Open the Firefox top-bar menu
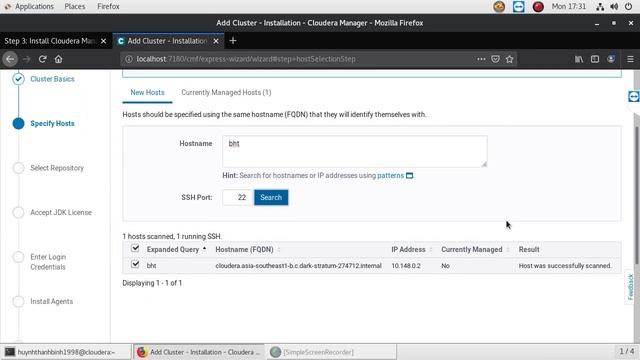This screenshot has width=640, height=360. pyautogui.click(x=108, y=7)
